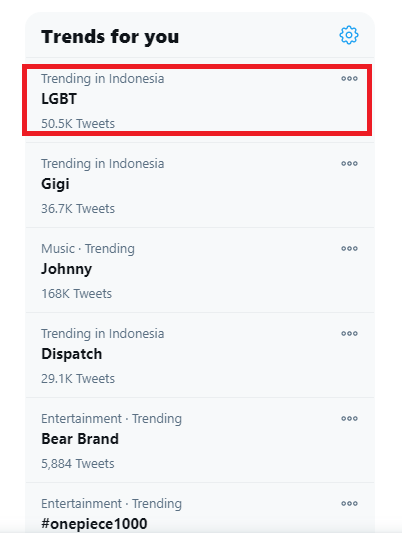The image size is (402, 533).
Task: Select the 5,884 Tweets count
Action: click(x=77, y=463)
